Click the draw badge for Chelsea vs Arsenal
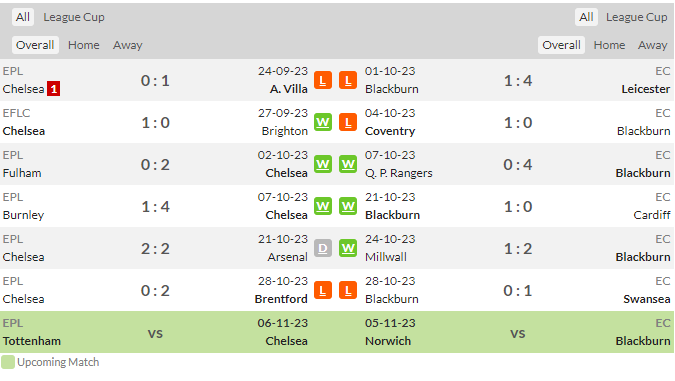The width and height of the screenshot is (675, 381). tap(323, 248)
